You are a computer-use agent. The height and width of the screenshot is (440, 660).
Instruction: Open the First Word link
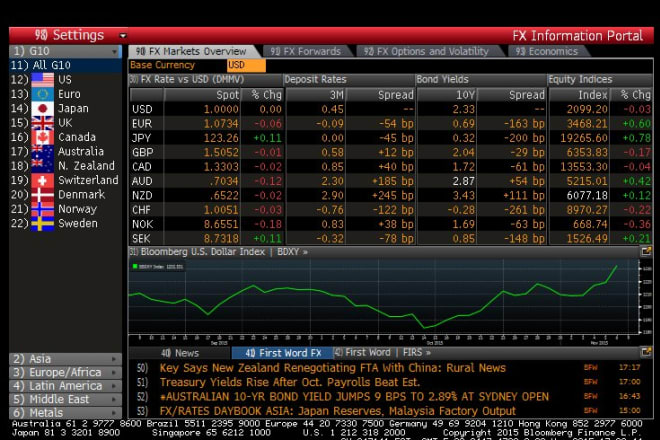point(367,352)
